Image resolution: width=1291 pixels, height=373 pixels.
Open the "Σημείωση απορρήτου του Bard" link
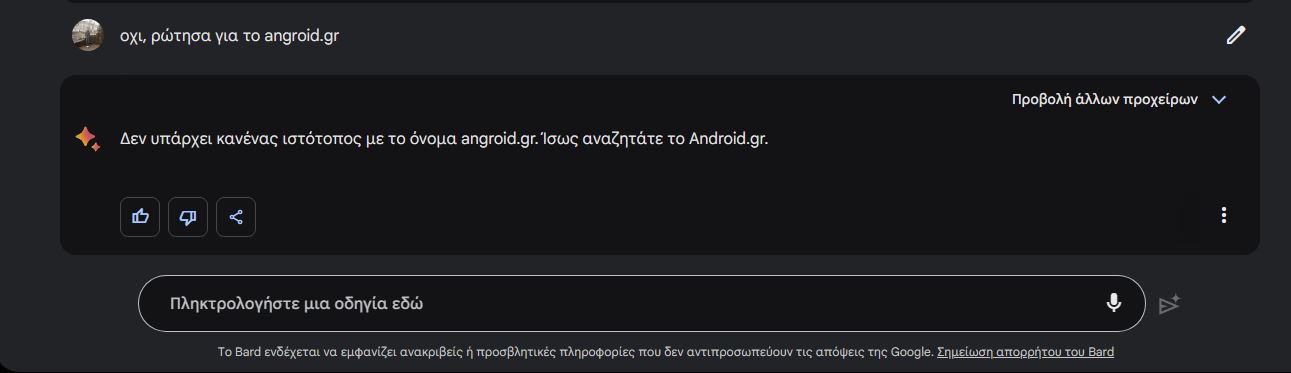[1025, 352]
